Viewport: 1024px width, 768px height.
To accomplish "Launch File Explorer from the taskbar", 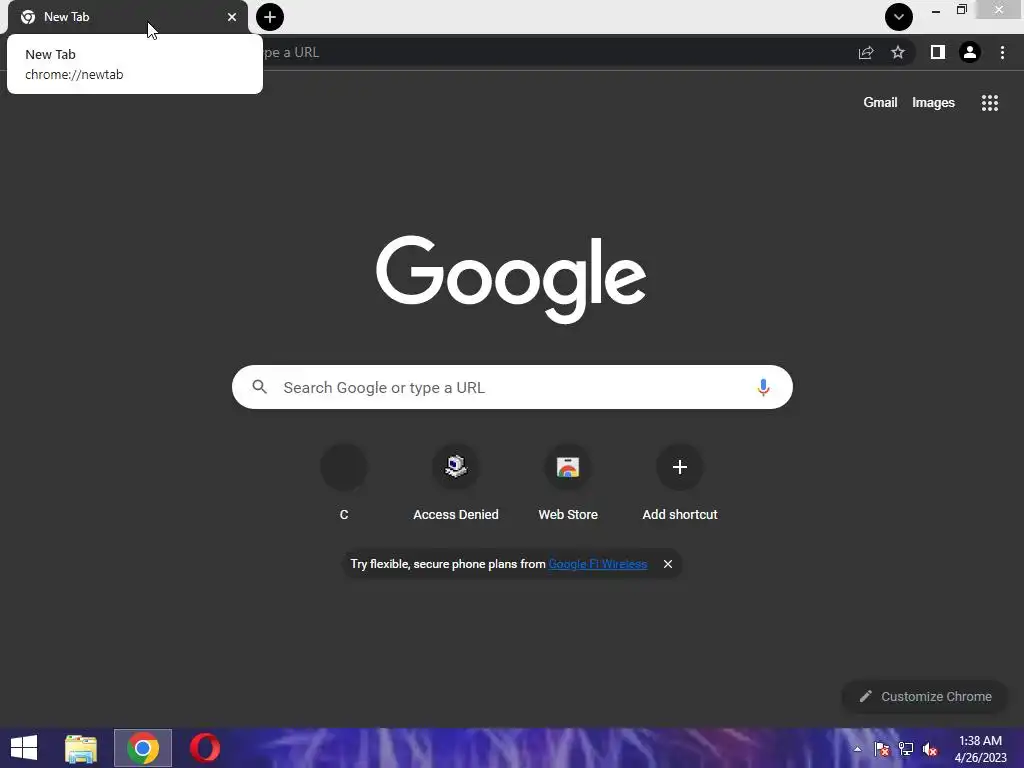I will (81, 748).
